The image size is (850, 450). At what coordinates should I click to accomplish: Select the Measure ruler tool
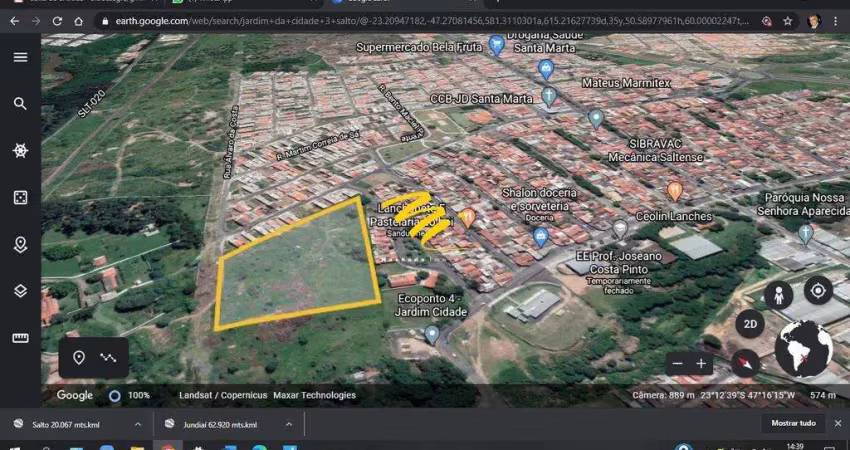tap(20, 338)
